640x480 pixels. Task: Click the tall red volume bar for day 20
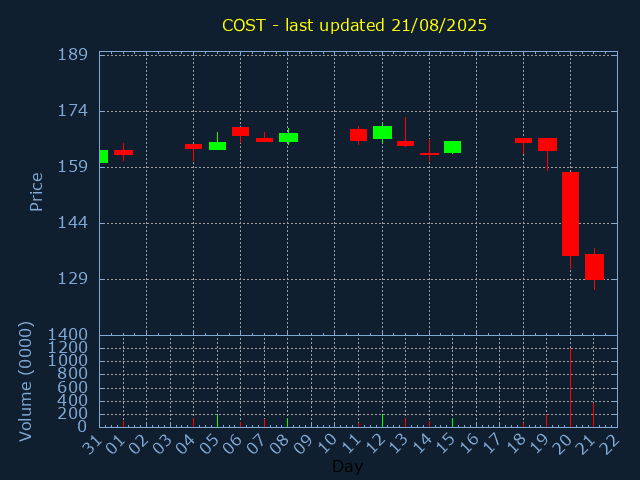coord(570,387)
